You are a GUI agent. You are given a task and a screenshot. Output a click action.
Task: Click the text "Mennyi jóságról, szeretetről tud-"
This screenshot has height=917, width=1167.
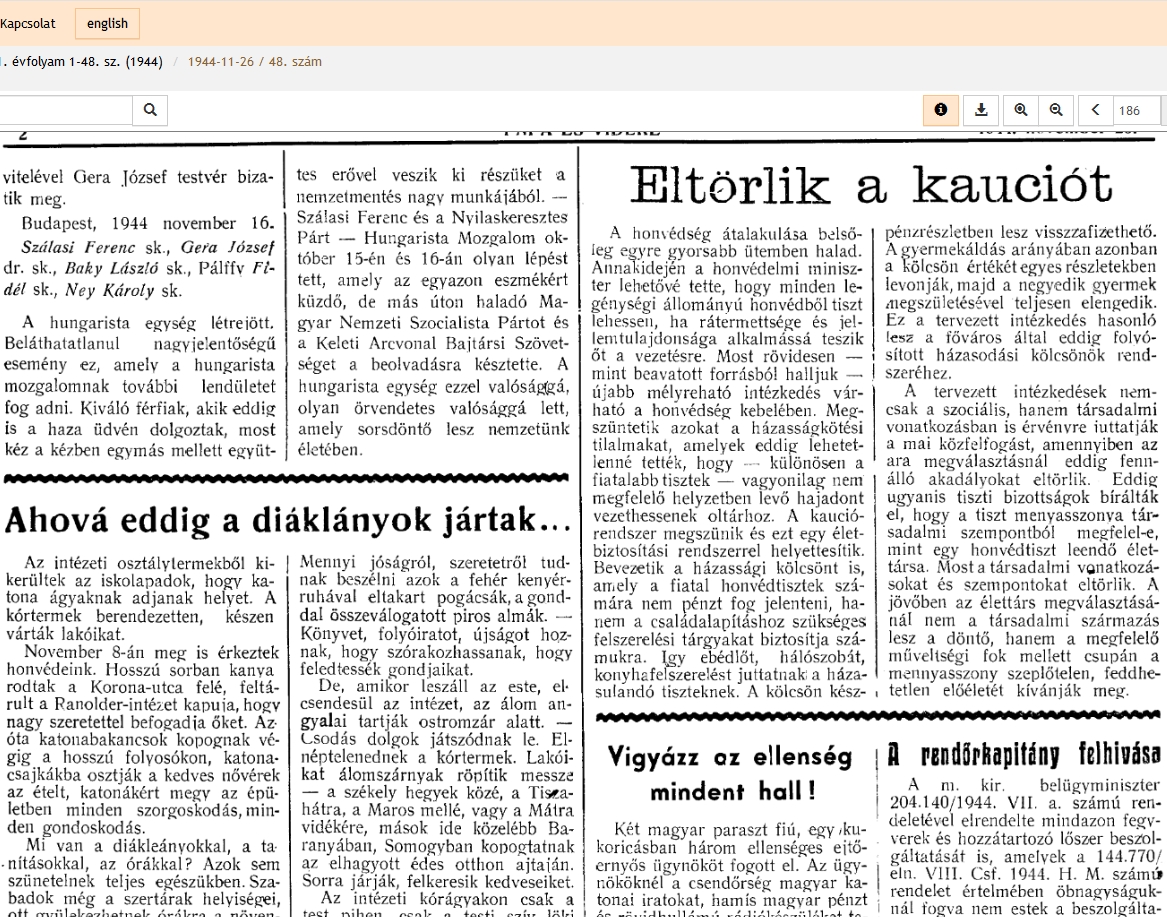(436, 563)
